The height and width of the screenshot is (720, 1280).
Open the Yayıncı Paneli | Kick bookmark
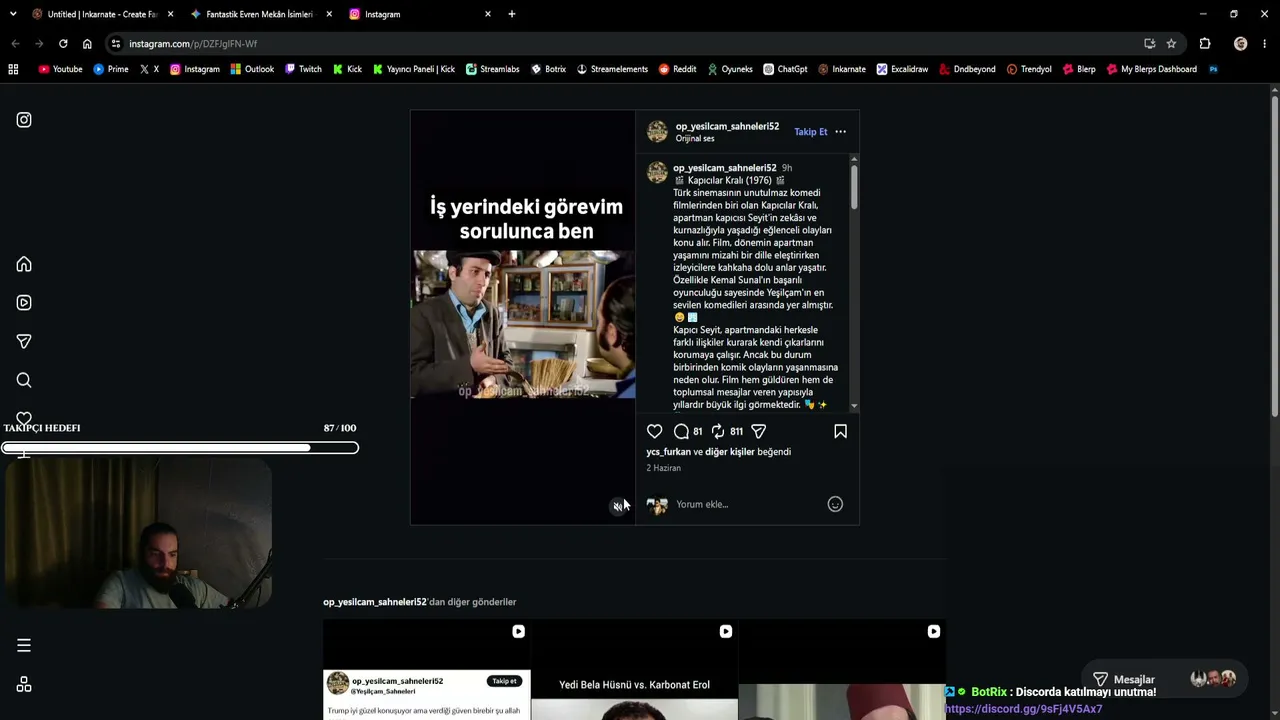click(x=413, y=69)
